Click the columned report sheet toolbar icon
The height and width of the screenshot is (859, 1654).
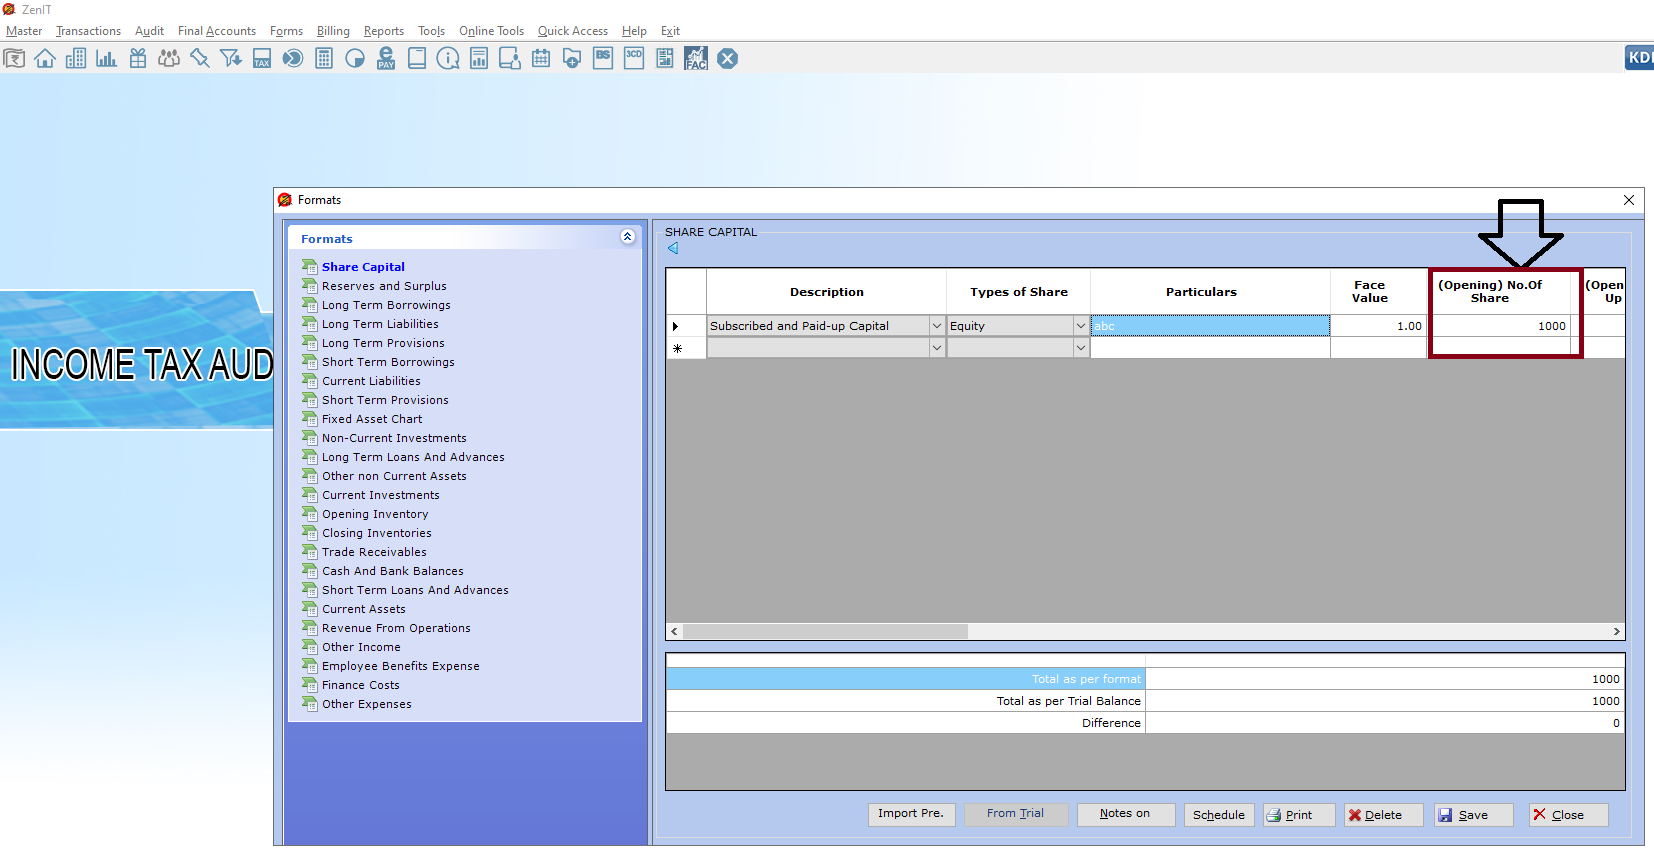(665, 59)
